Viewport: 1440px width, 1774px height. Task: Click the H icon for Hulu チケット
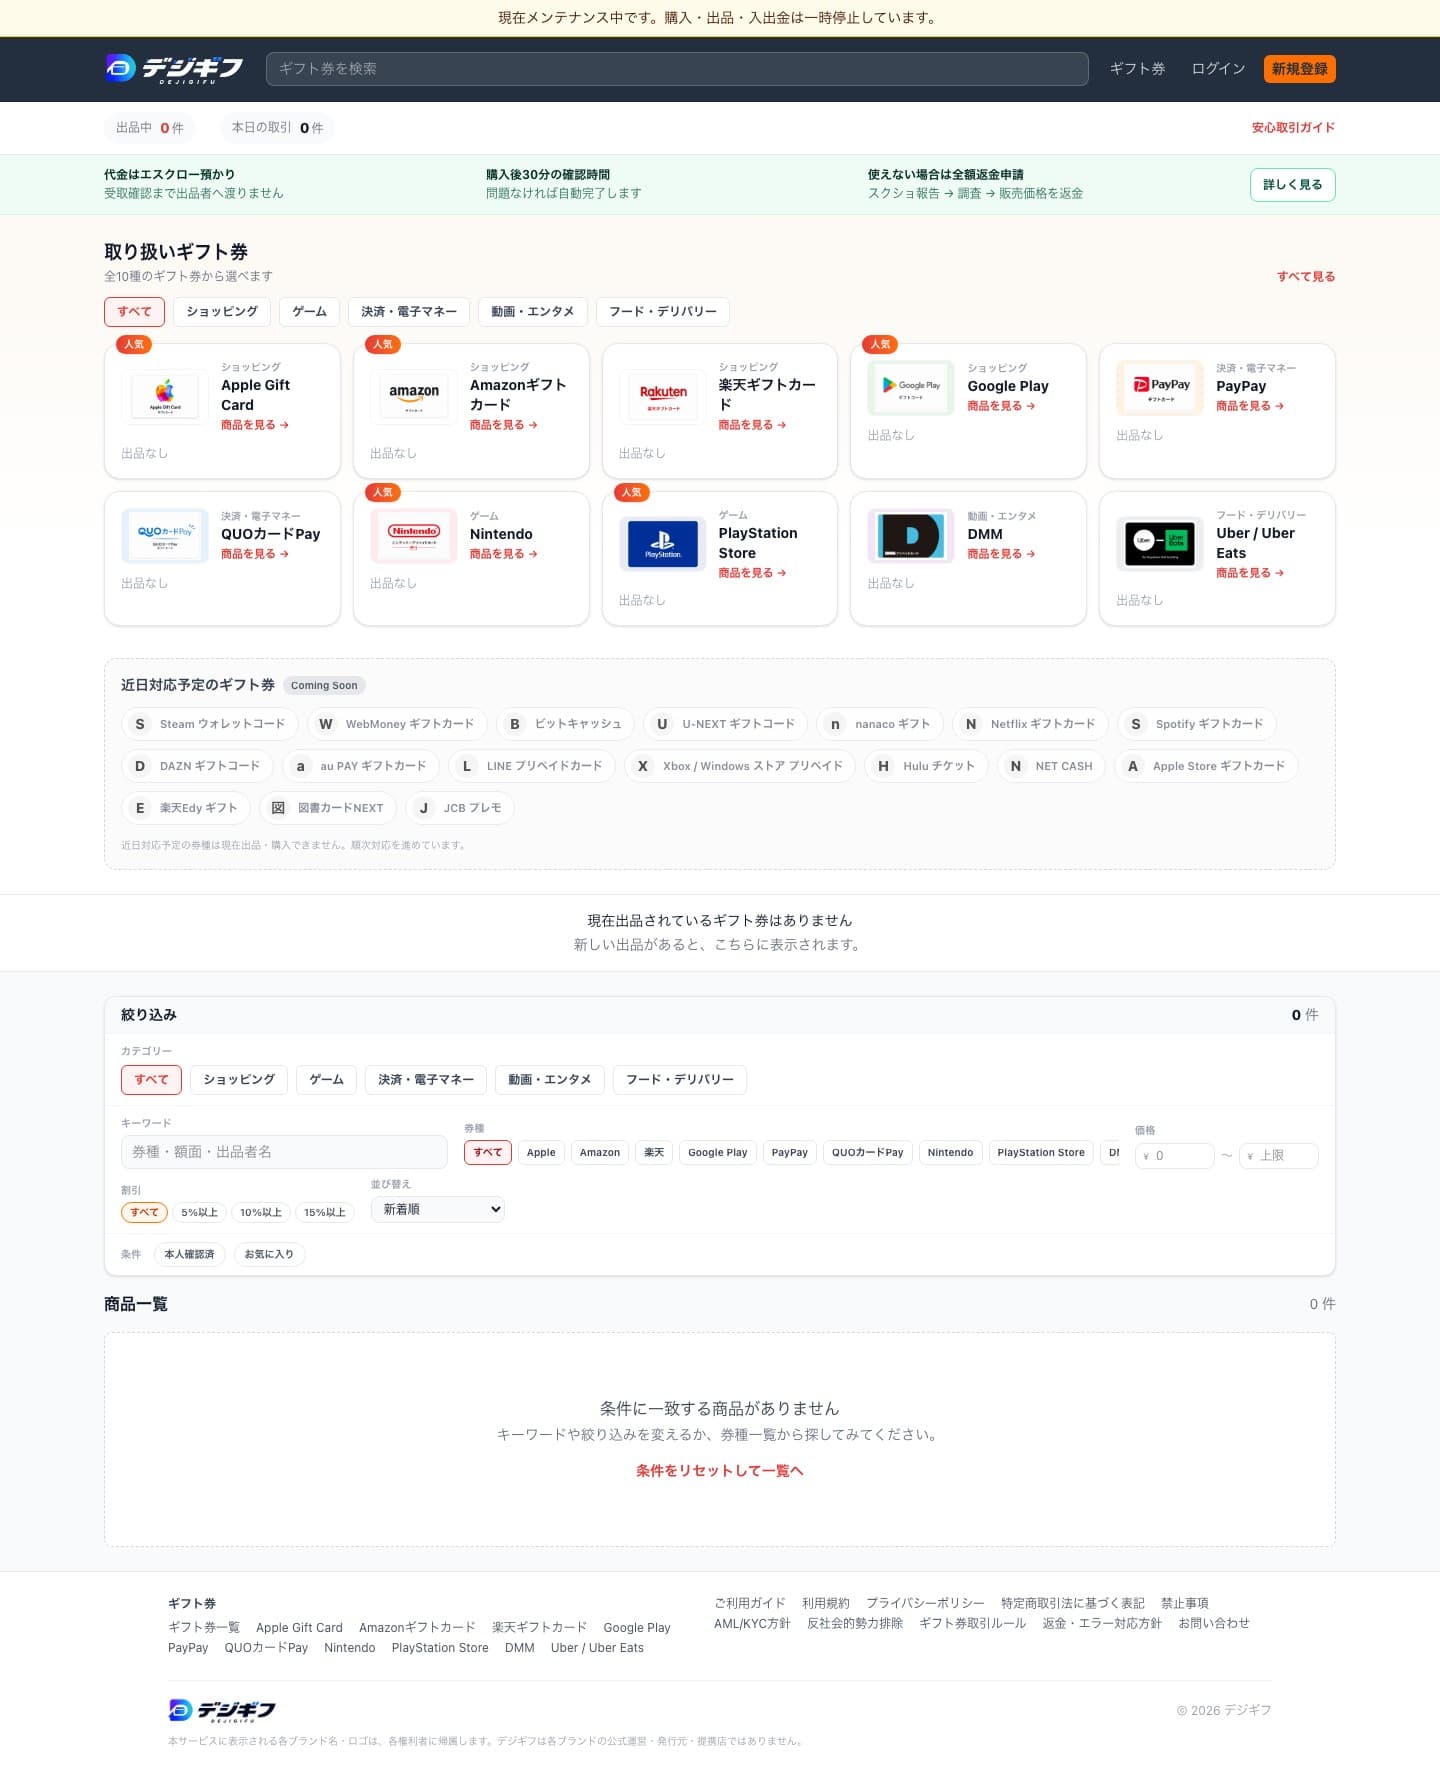click(x=883, y=766)
